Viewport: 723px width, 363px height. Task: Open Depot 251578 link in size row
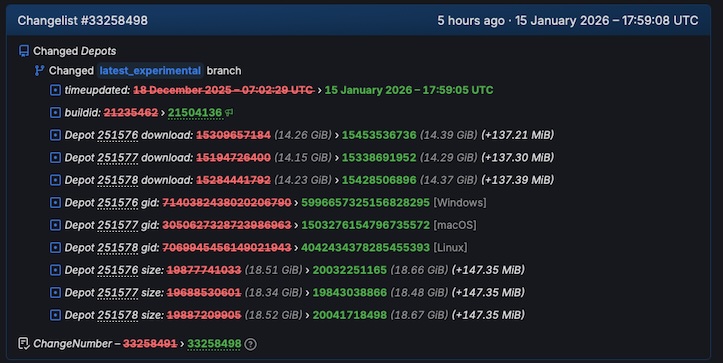coord(118,315)
